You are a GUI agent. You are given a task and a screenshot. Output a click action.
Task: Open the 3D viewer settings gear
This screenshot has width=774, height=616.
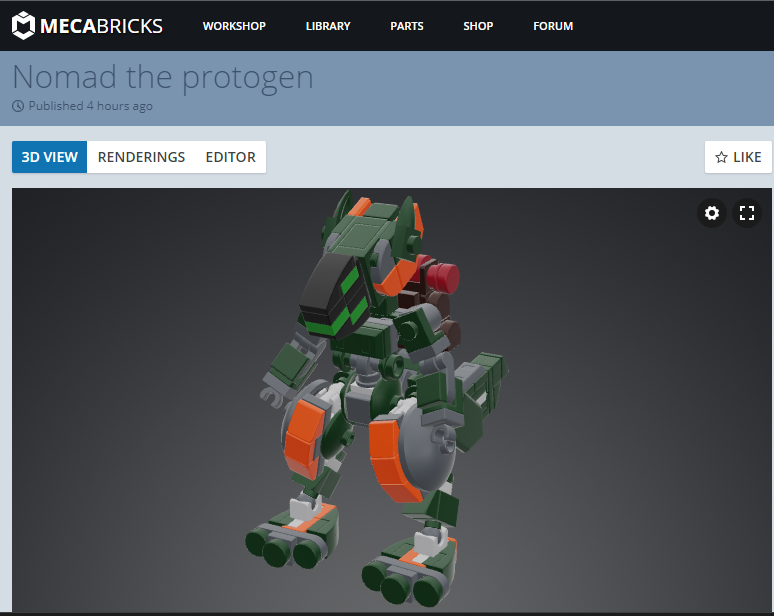click(712, 213)
